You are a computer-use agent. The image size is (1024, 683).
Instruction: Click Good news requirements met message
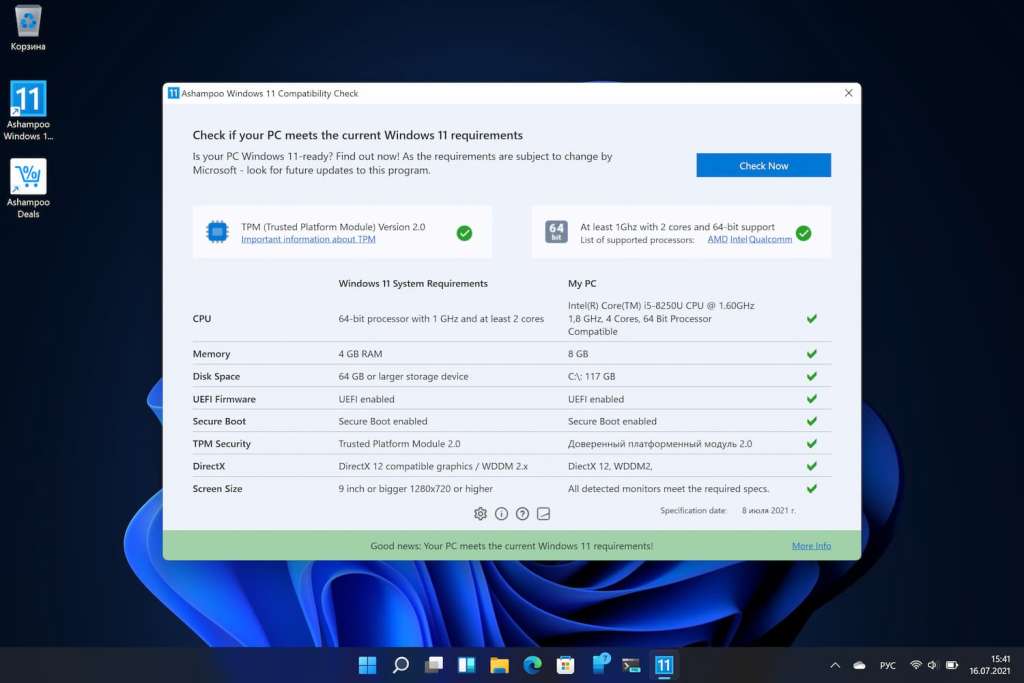coord(511,546)
